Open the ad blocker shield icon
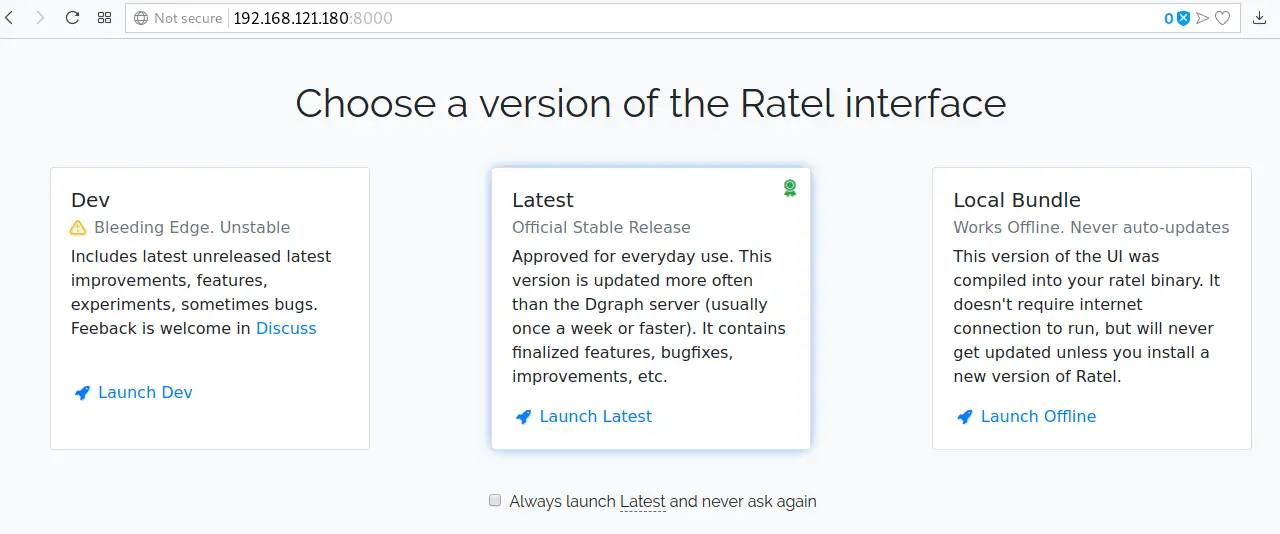The height and width of the screenshot is (534, 1280). (x=1184, y=18)
